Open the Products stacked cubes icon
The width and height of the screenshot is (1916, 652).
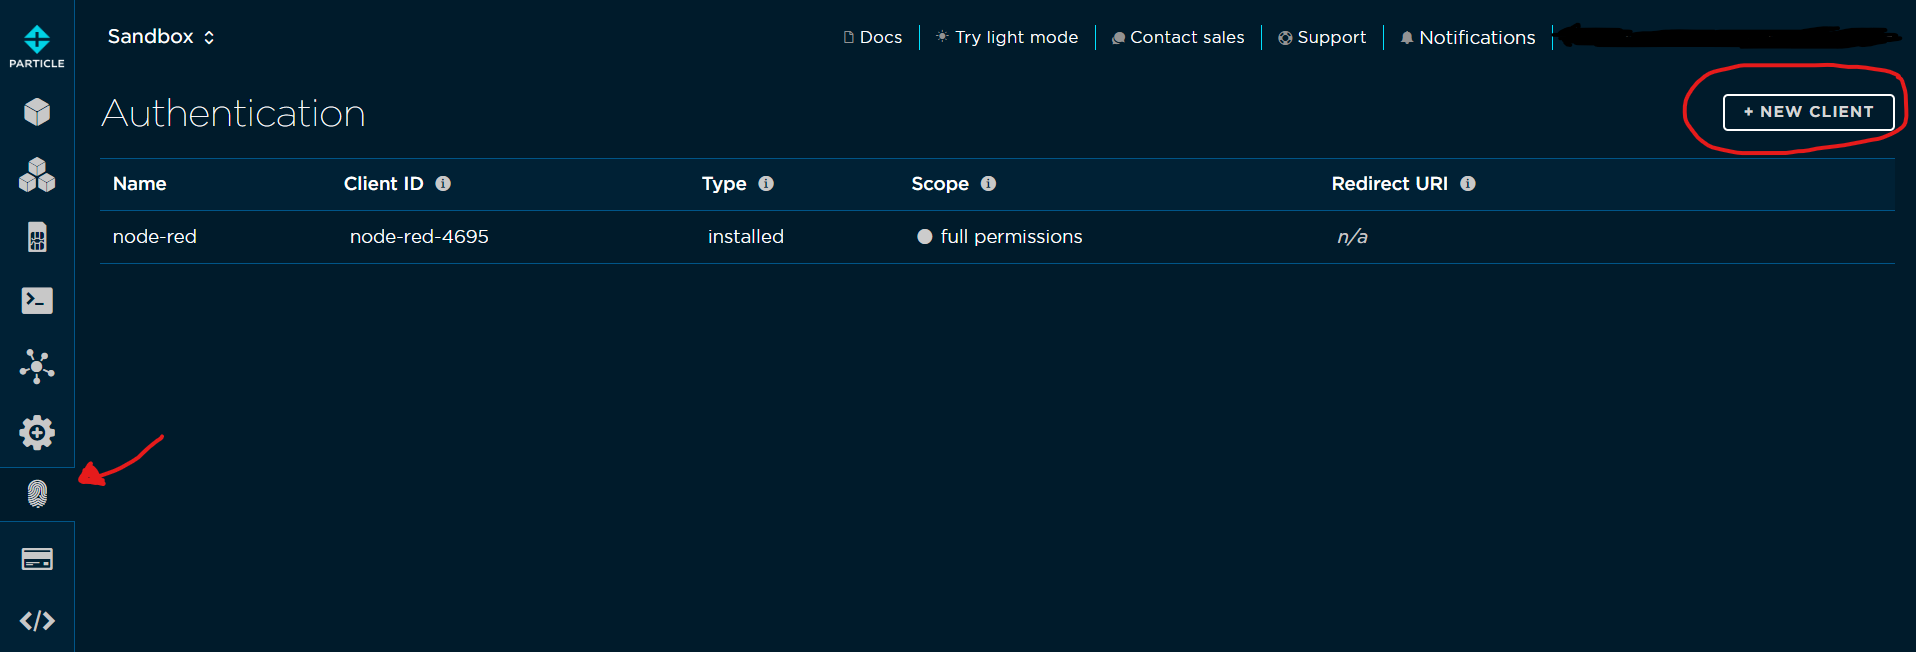coord(37,175)
